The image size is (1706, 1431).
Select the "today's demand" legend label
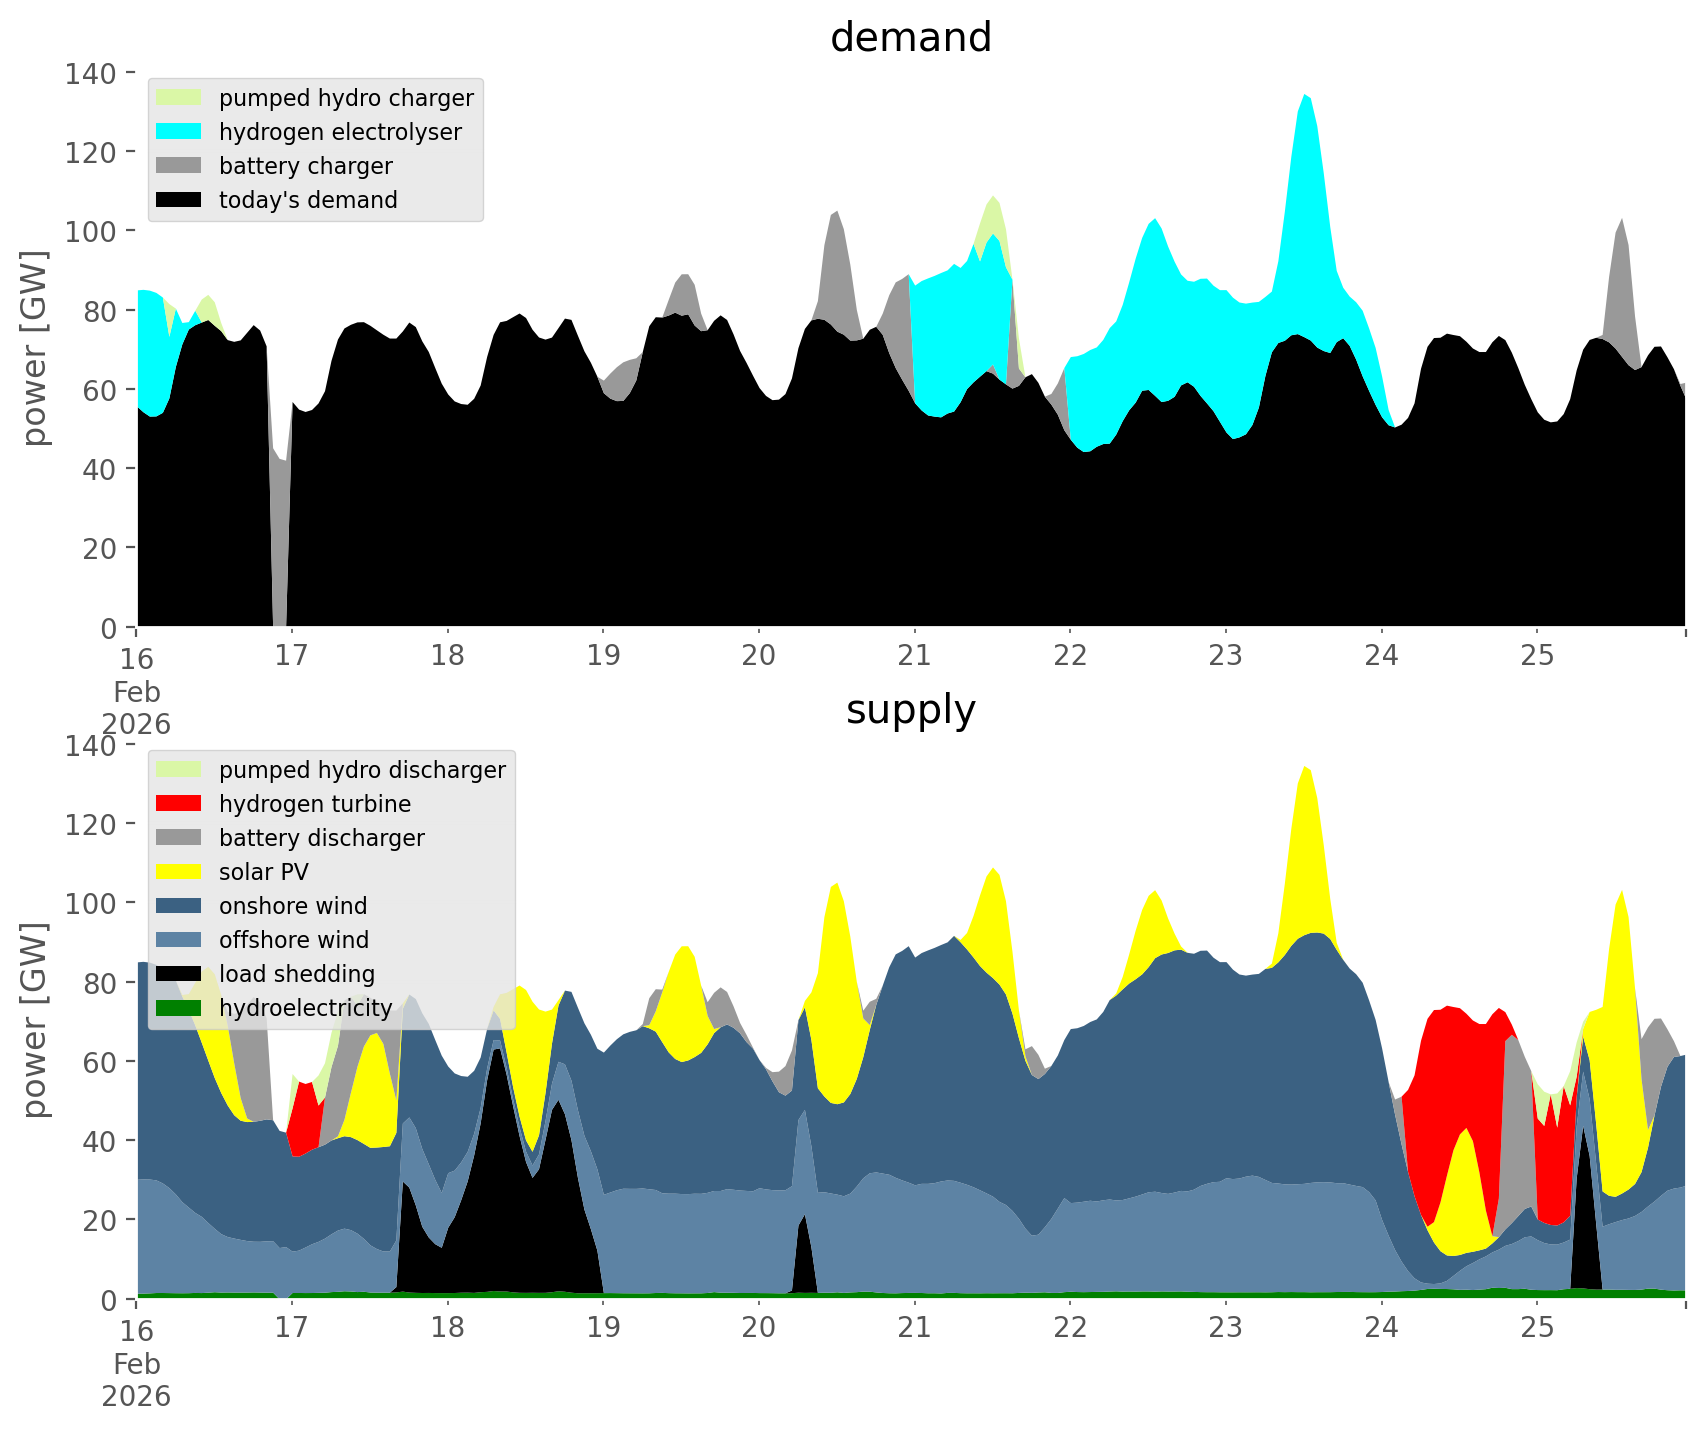coord(308,200)
